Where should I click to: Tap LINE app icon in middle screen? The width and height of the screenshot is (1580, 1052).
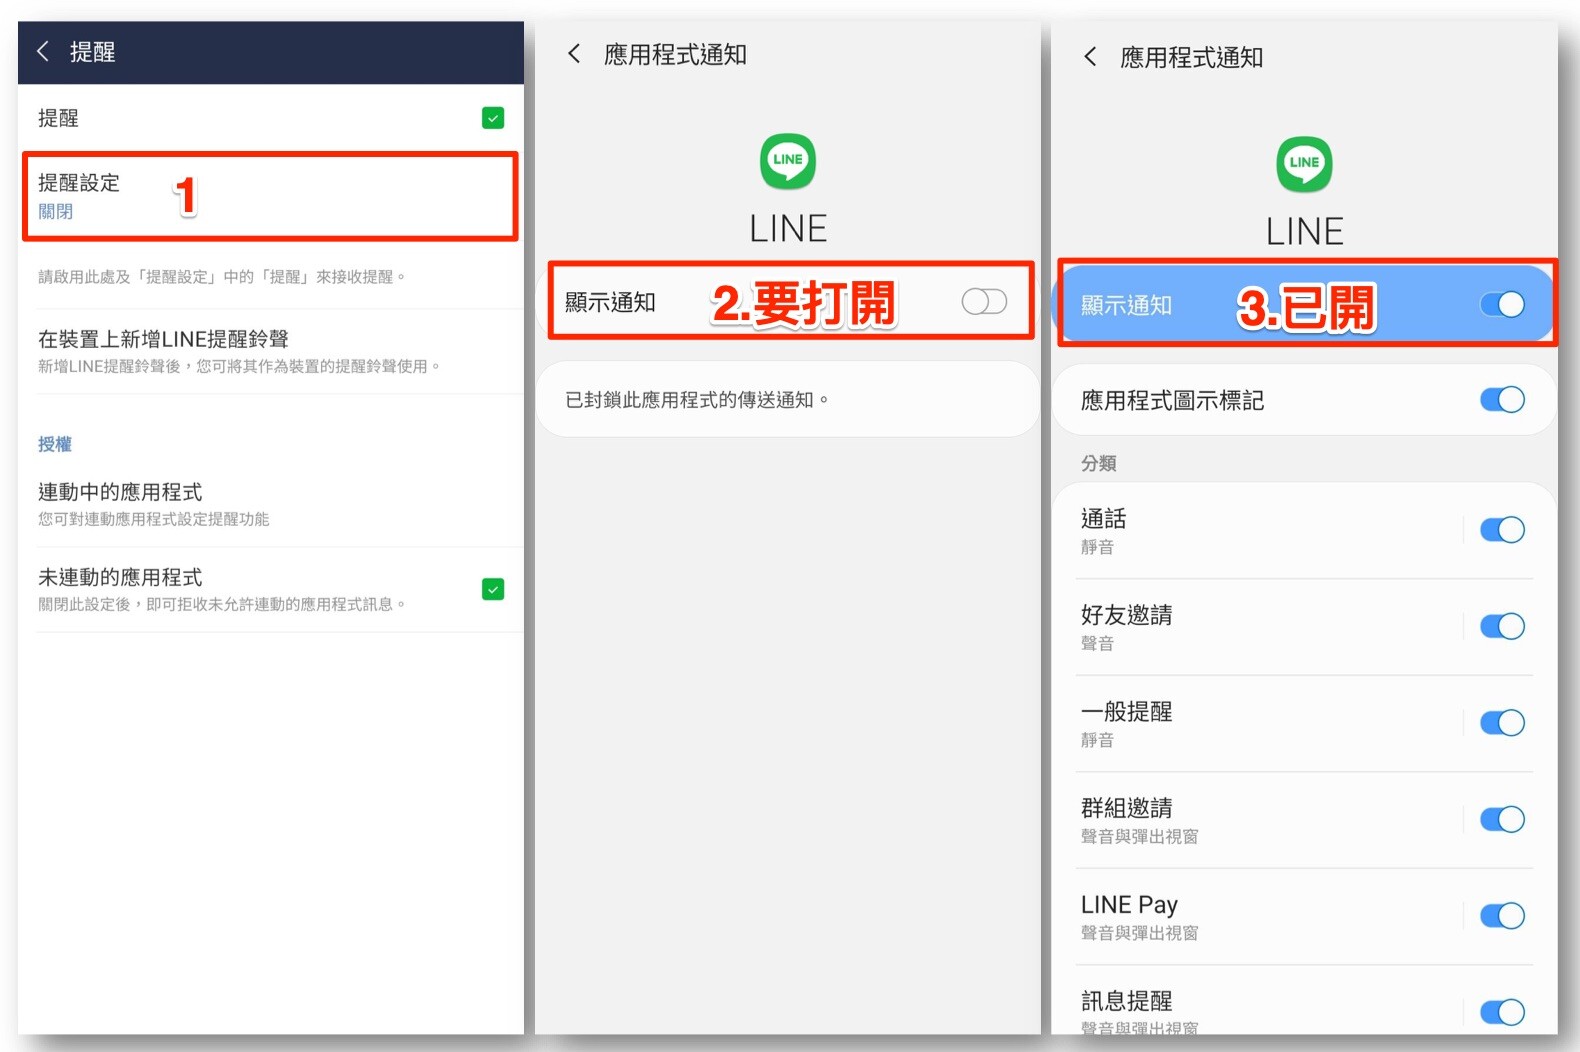pos(788,161)
